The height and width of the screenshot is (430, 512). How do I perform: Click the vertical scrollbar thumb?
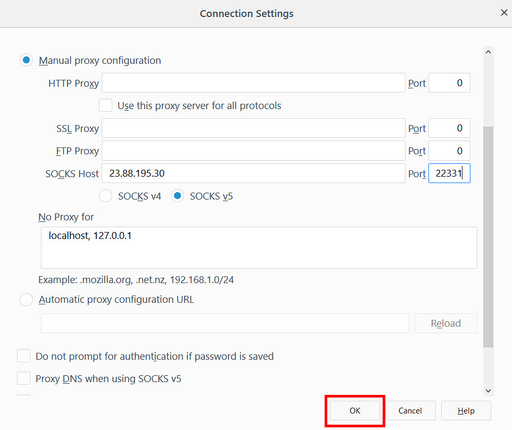pos(488,237)
